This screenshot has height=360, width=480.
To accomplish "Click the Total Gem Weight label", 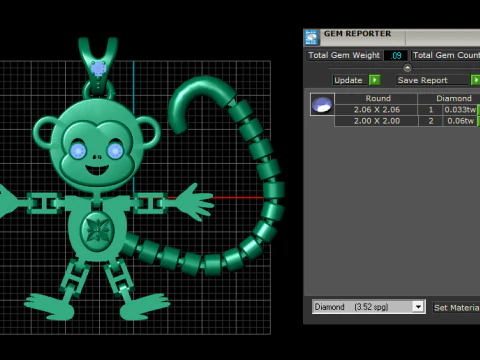I will click(x=344, y=55).
